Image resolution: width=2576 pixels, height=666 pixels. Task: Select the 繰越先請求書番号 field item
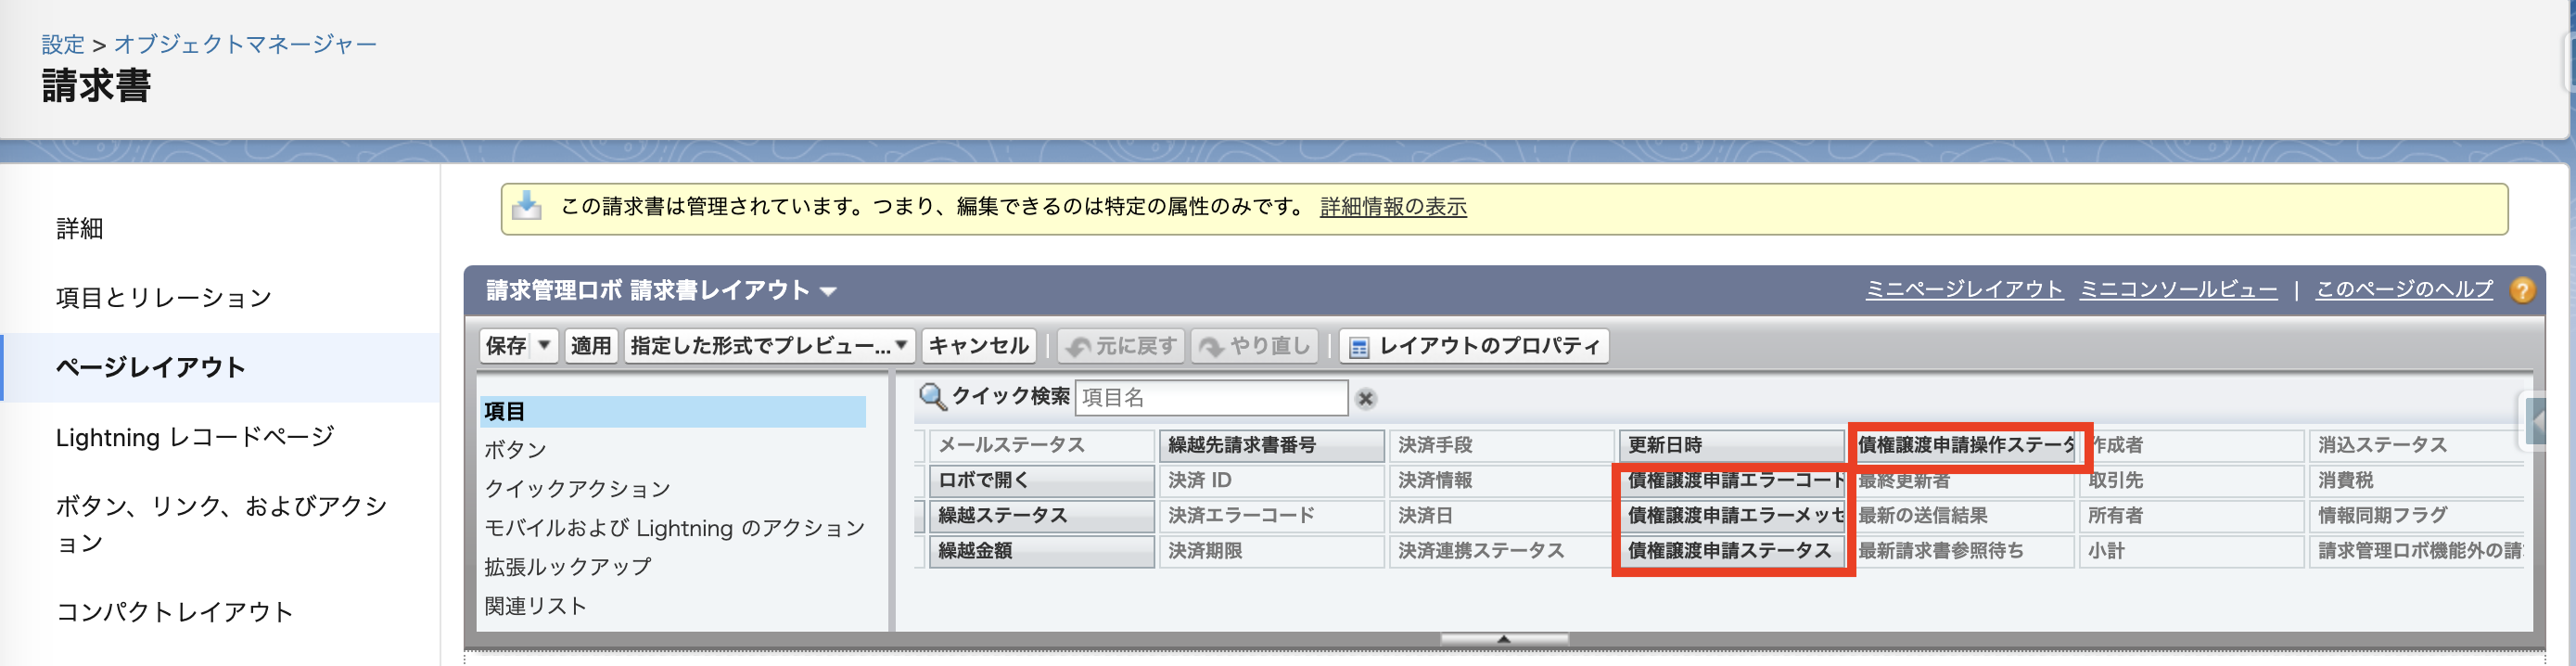(1271, 445)
